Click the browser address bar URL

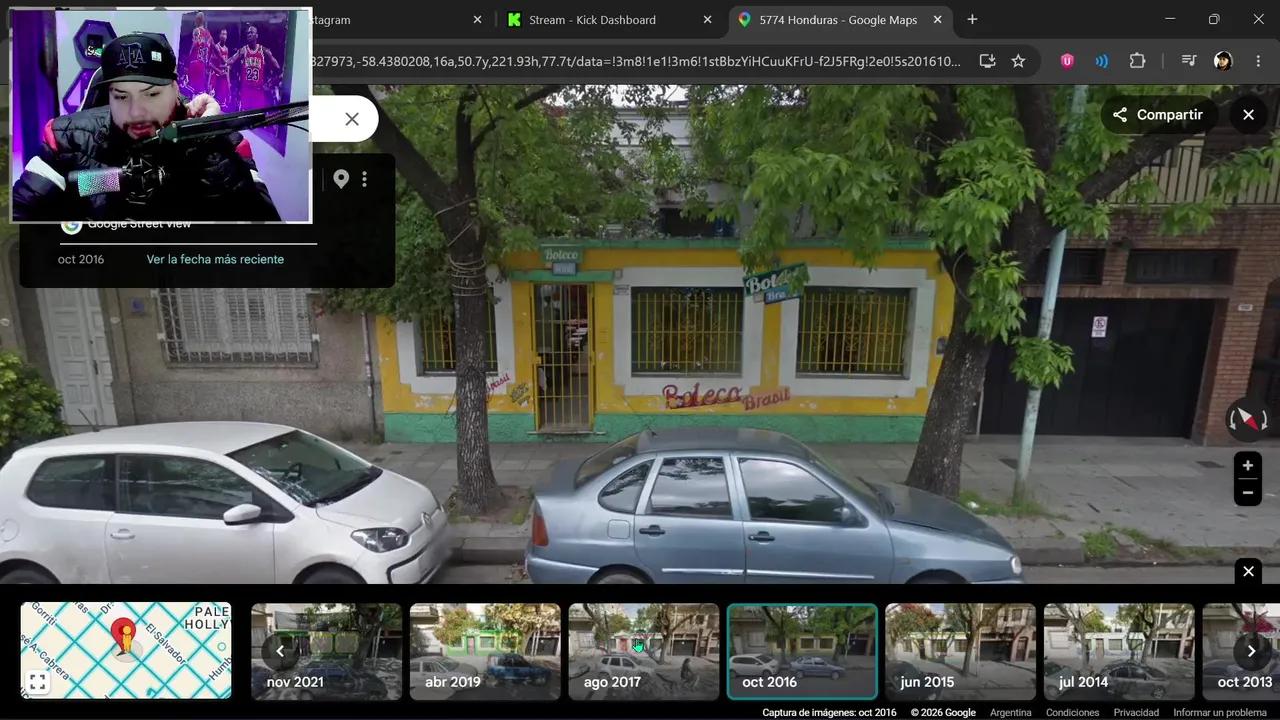635,61
